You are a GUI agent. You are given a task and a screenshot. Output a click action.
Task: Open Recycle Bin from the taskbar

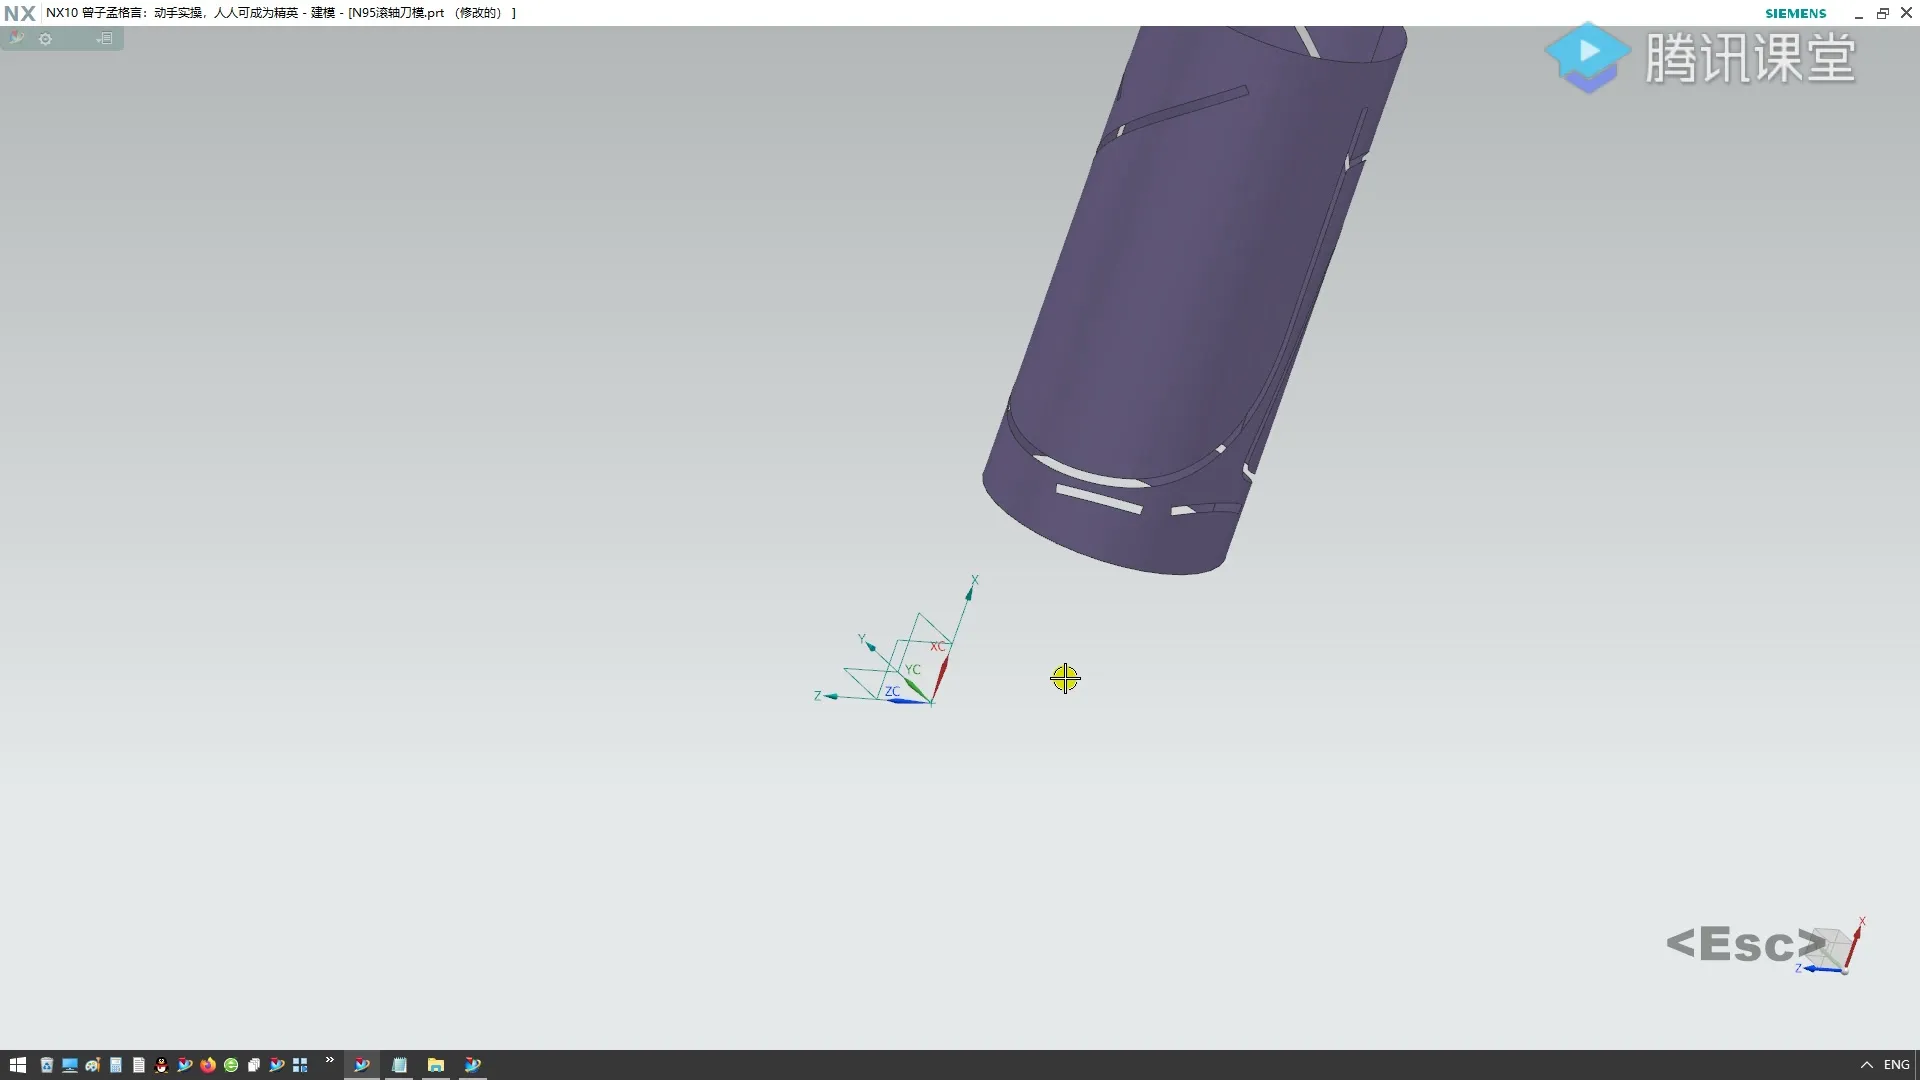point(46,1065)
